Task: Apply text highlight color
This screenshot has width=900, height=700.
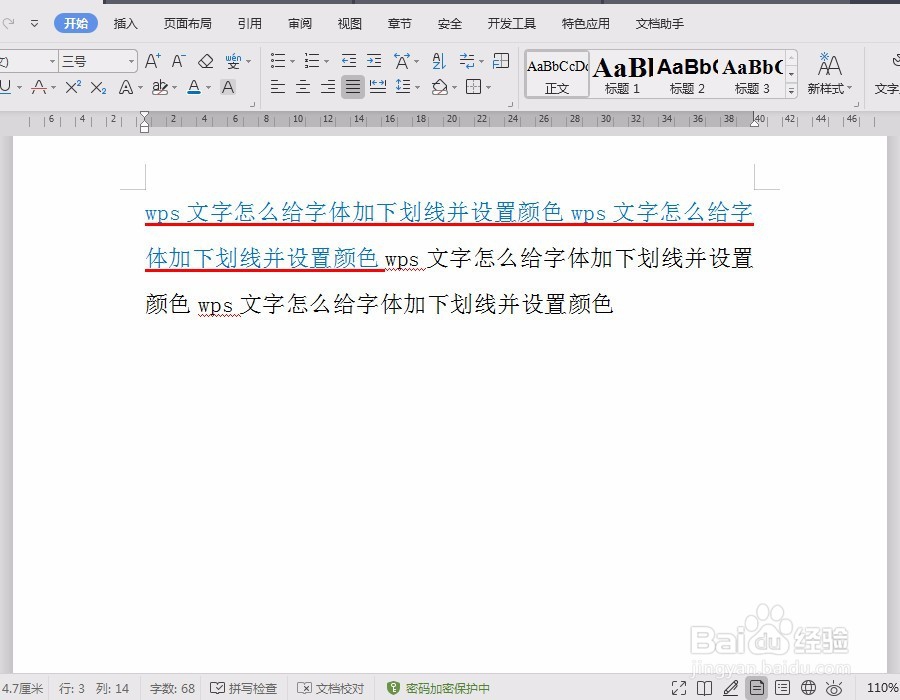Action: point(160,87)
